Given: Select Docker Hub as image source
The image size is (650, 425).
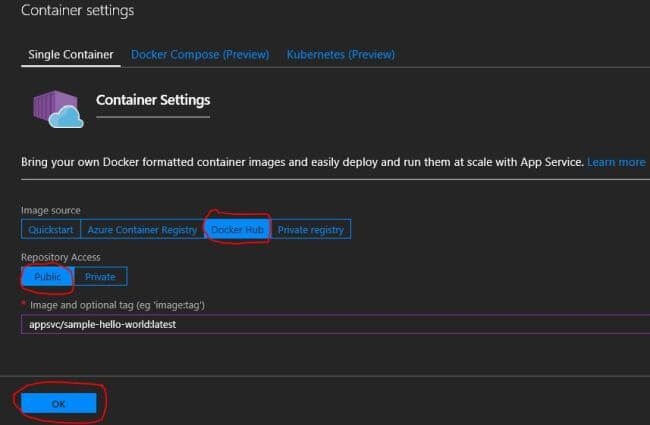Looking at the screenshot, I should [x=237, y=230].
